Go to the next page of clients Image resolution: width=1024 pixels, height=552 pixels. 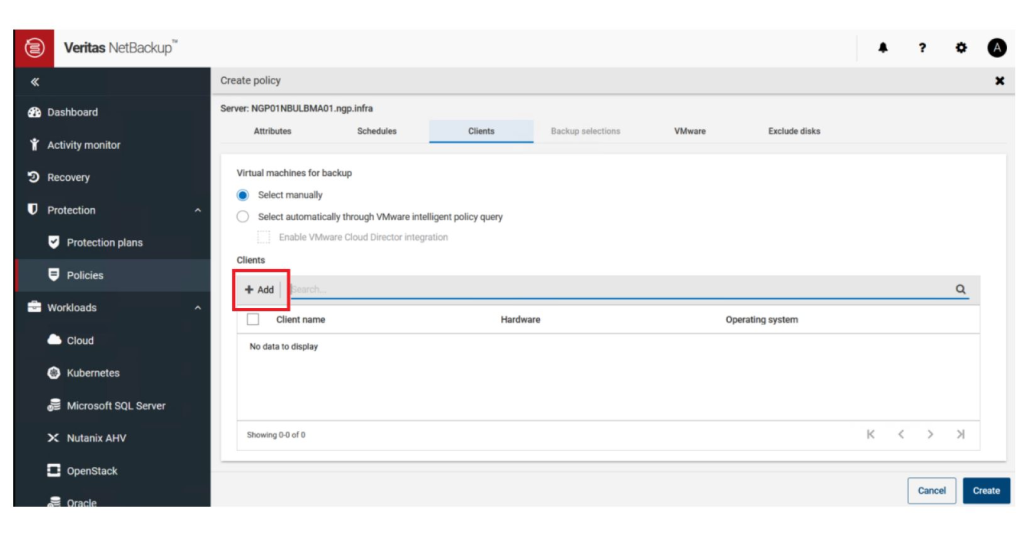click(x=931, y=434)
